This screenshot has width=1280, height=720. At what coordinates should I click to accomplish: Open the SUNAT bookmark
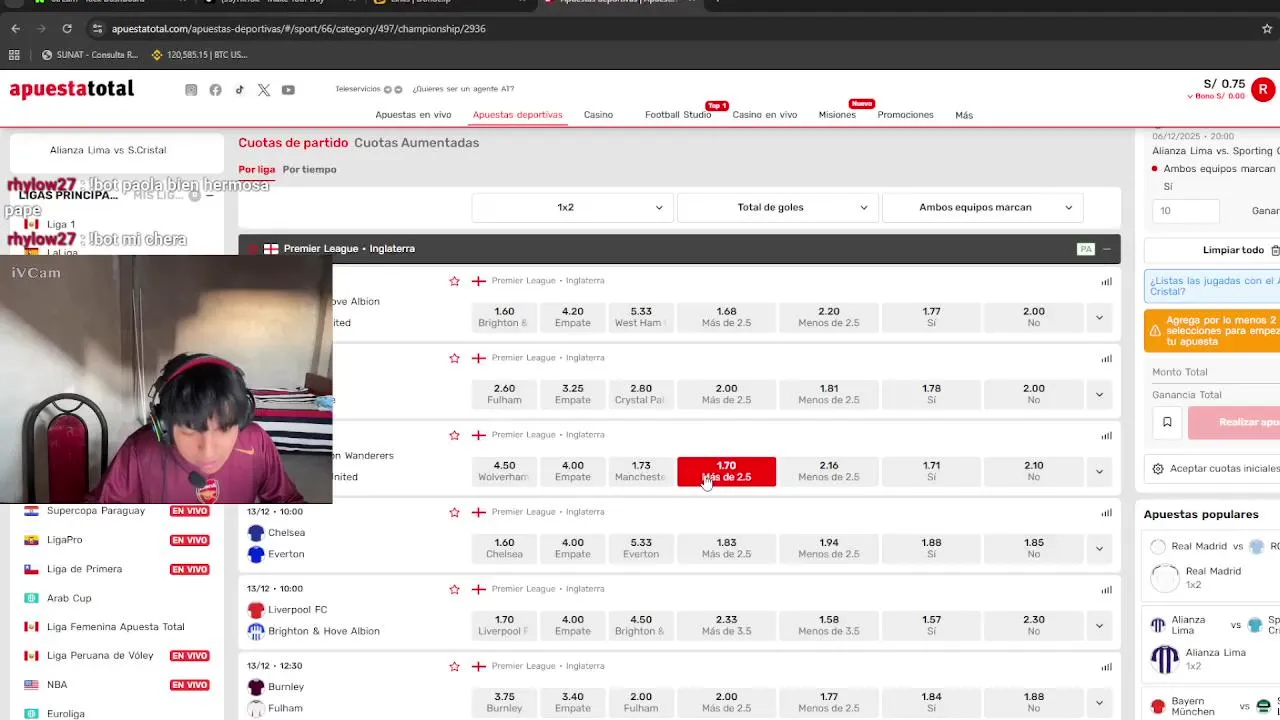(x=90, y=55)
